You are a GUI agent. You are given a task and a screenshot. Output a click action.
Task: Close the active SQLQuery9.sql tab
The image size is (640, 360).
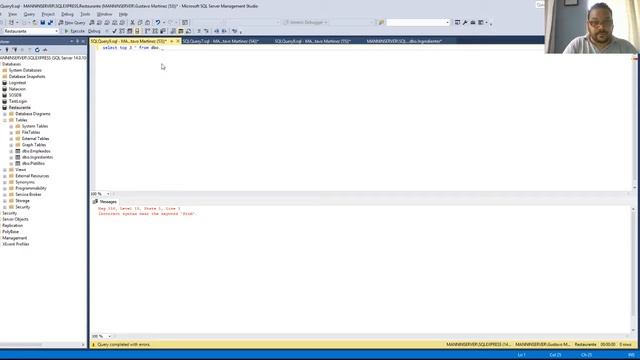click(x=178, y=41)
